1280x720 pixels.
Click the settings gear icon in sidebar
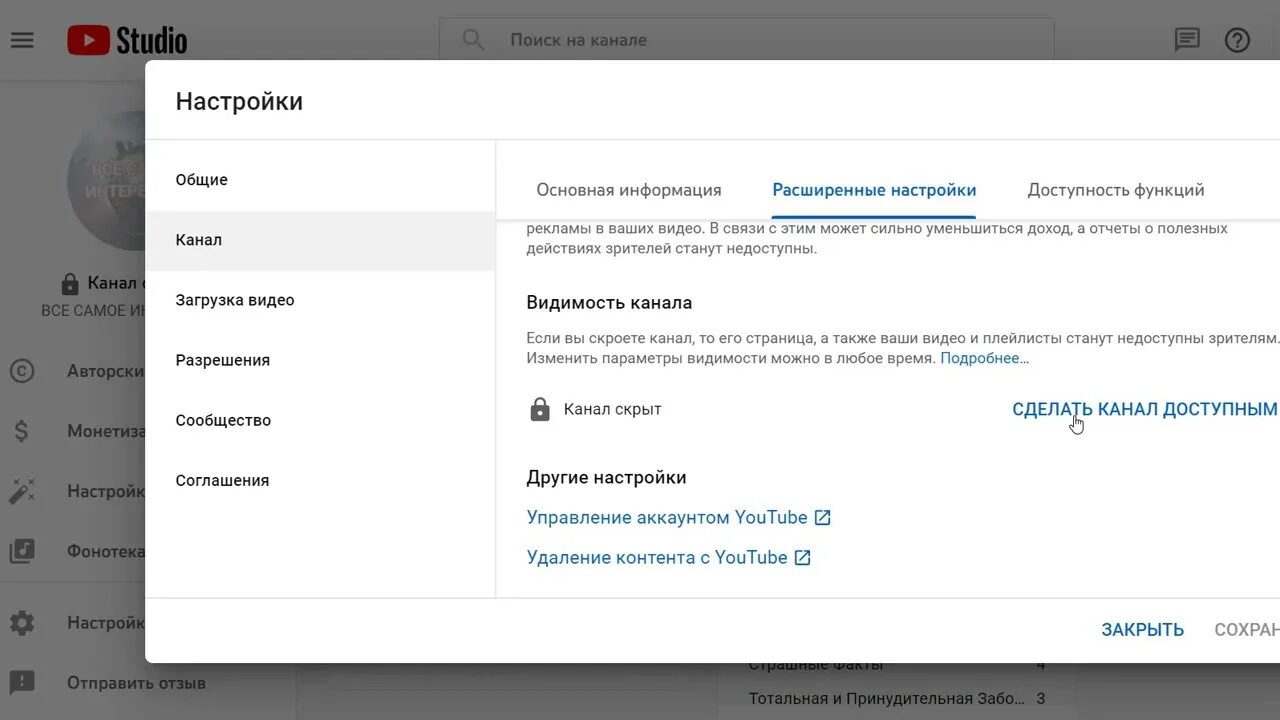(22, 623)
